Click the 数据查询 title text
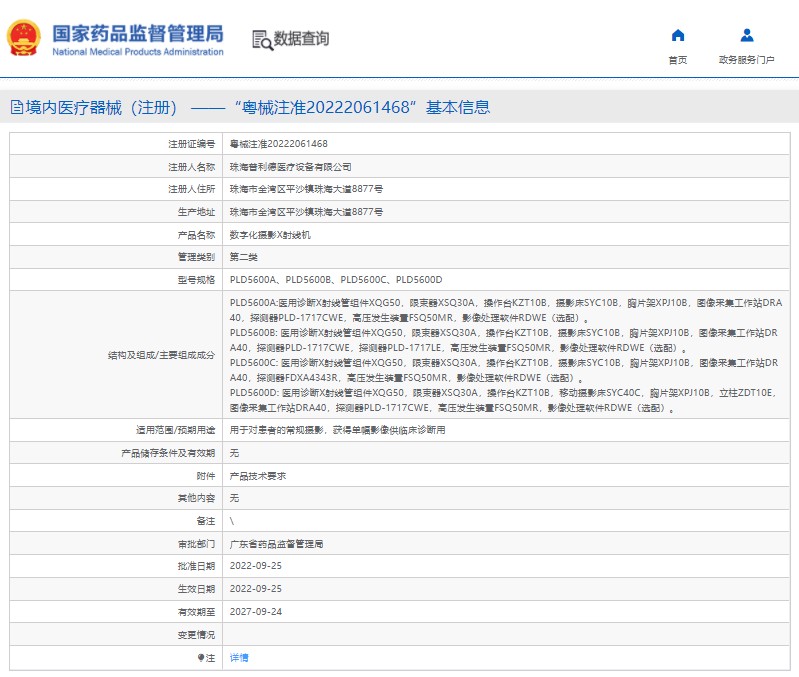The width and height of the screenshot is (799, 677). [301, 40]
